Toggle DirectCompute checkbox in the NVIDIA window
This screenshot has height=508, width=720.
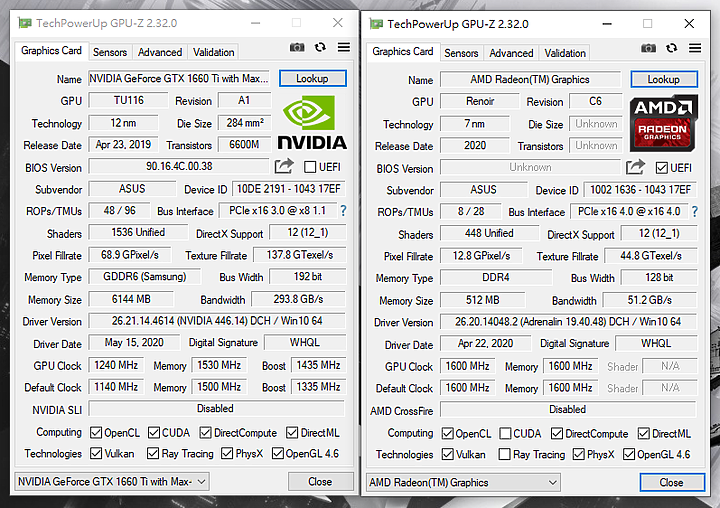pyautogui.click(x=205, y=433)
